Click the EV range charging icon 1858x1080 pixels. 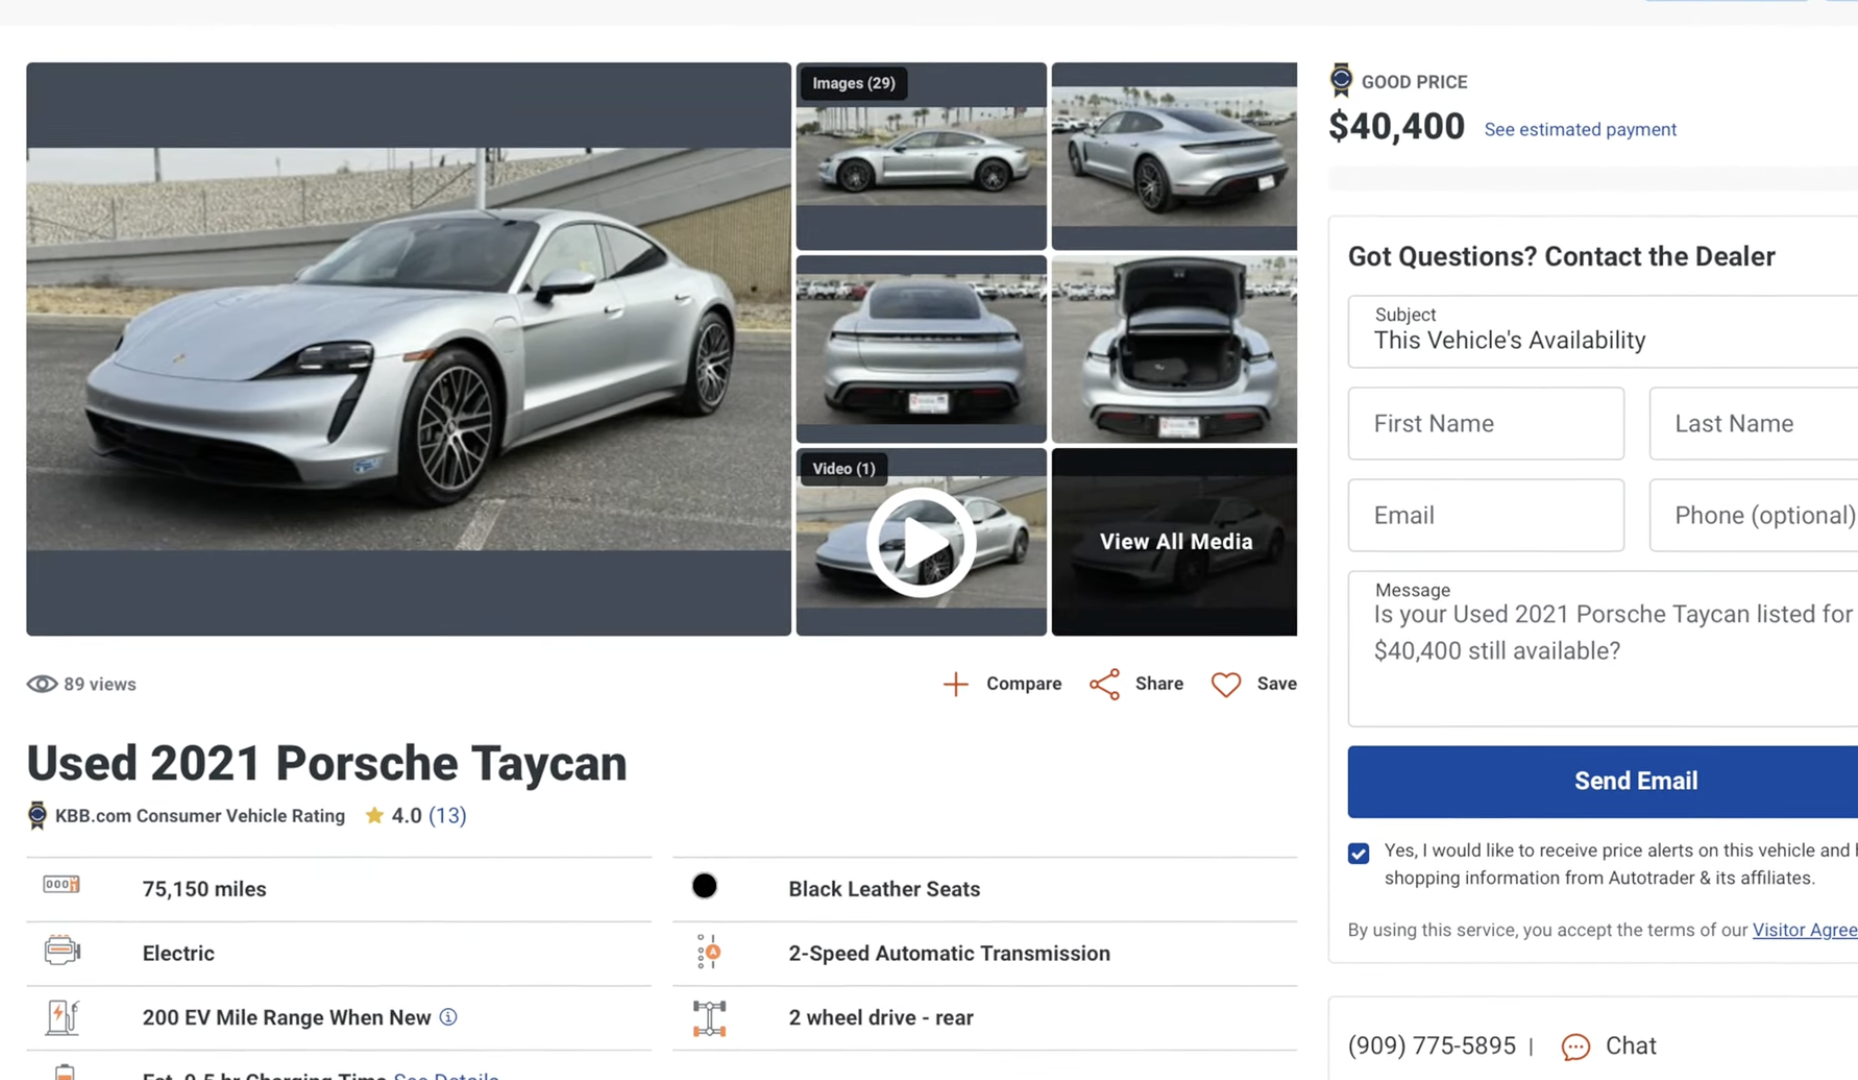[x=62, y=1017]
